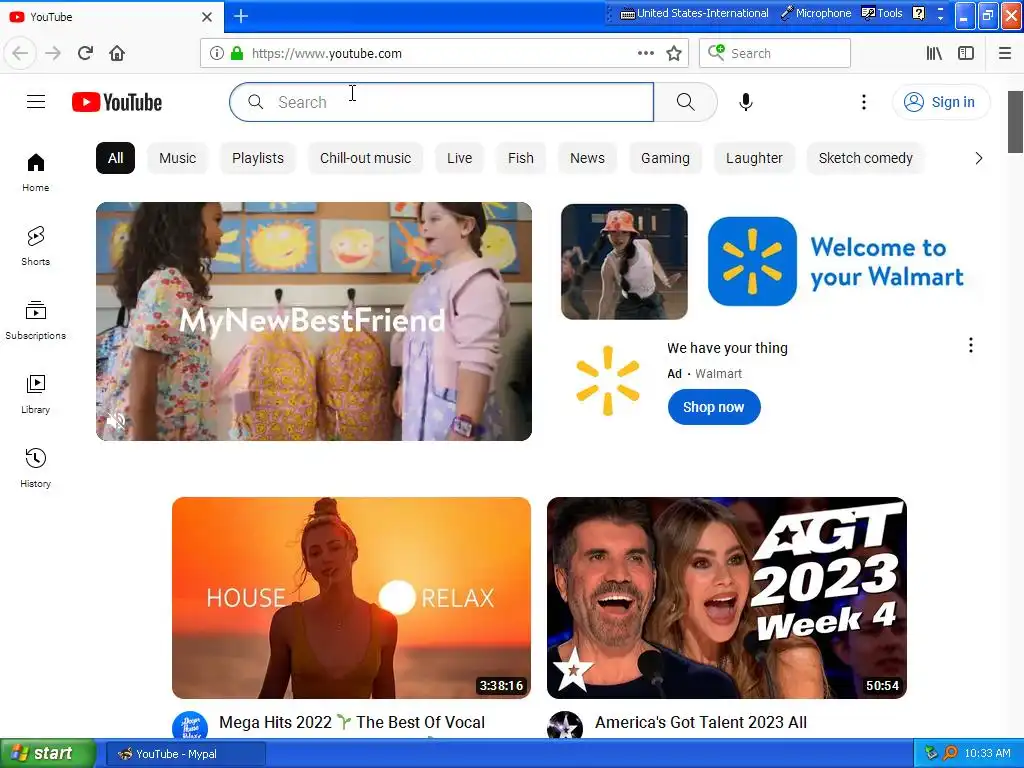Select the Laughter category chip
The height and width of the screenshot is (768, 1024).
coord(754,158)
